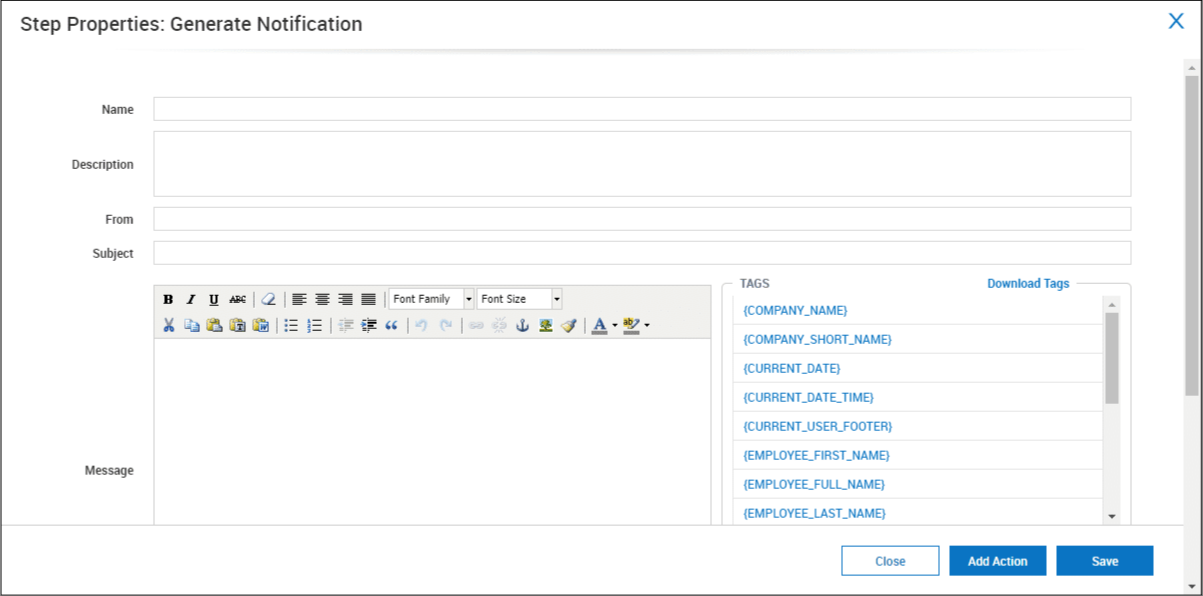This screenshot has width=1203, height=596.
Task: Insert an image into the message
Action: tap(545, 325)
